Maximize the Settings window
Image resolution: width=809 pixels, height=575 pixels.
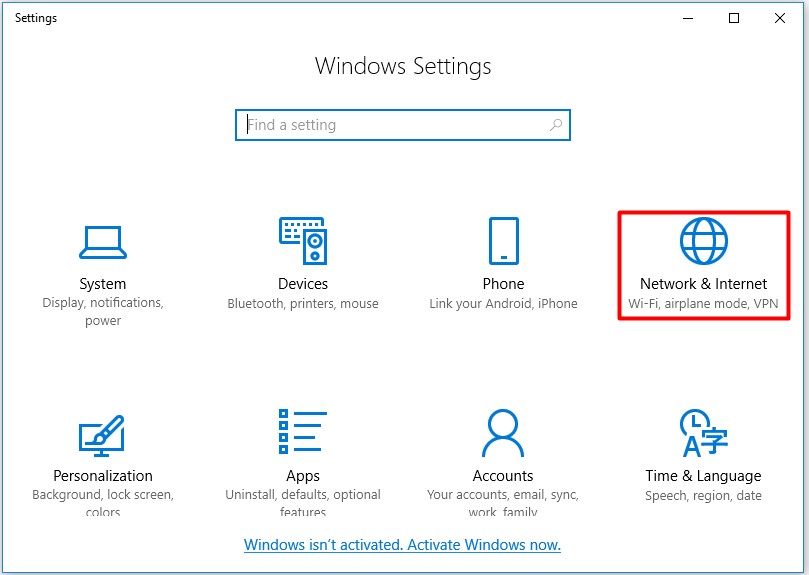point(734,19)
